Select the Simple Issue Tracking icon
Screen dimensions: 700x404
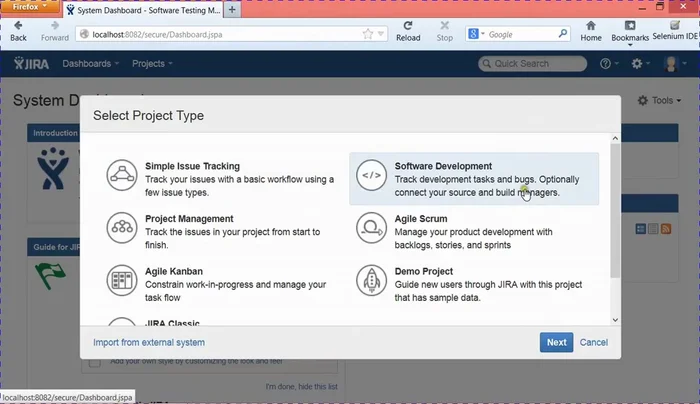(121, 175)
